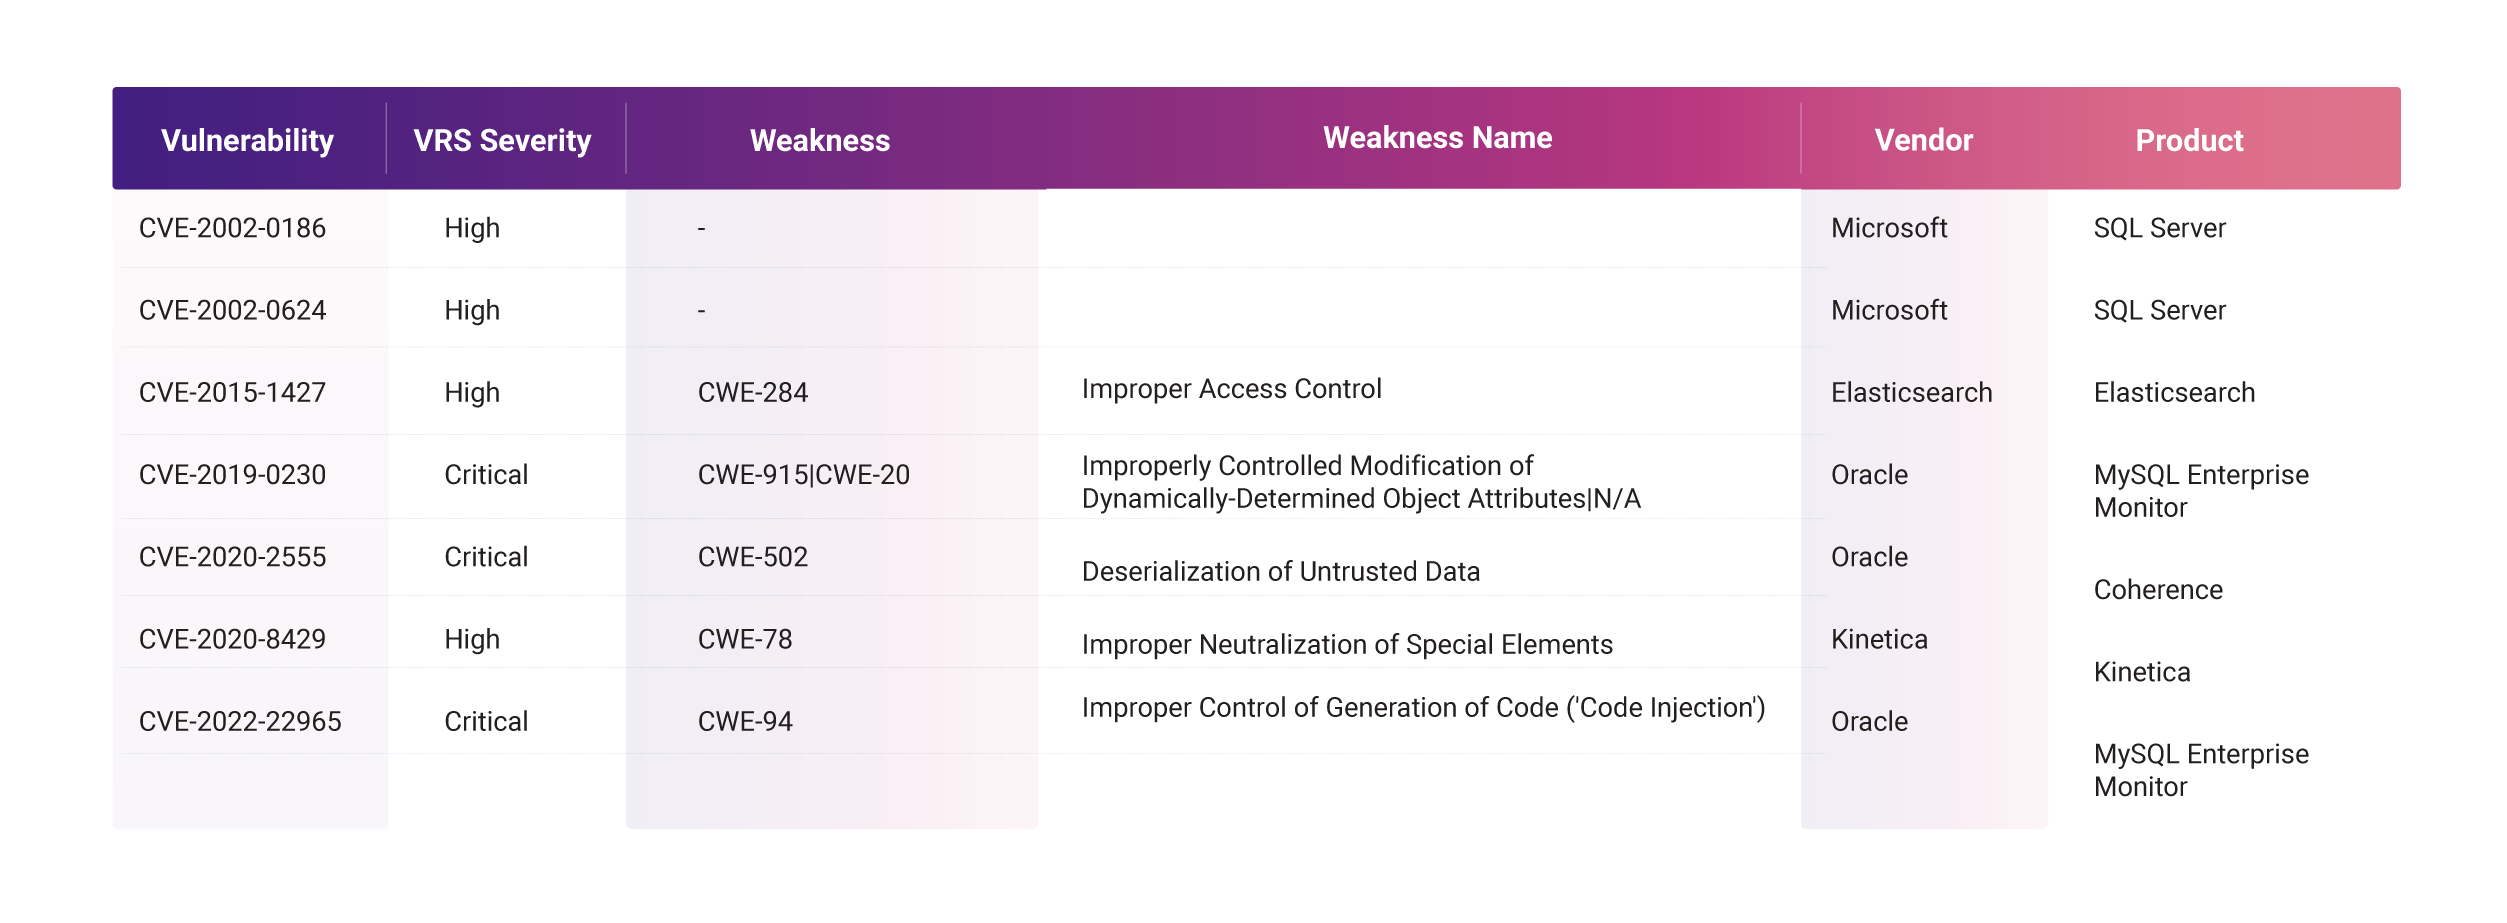Image resolution: width=2507 pixels, height=923 pixels.
Task: Click the VRS Severity column header
Action: coord(502,140)
